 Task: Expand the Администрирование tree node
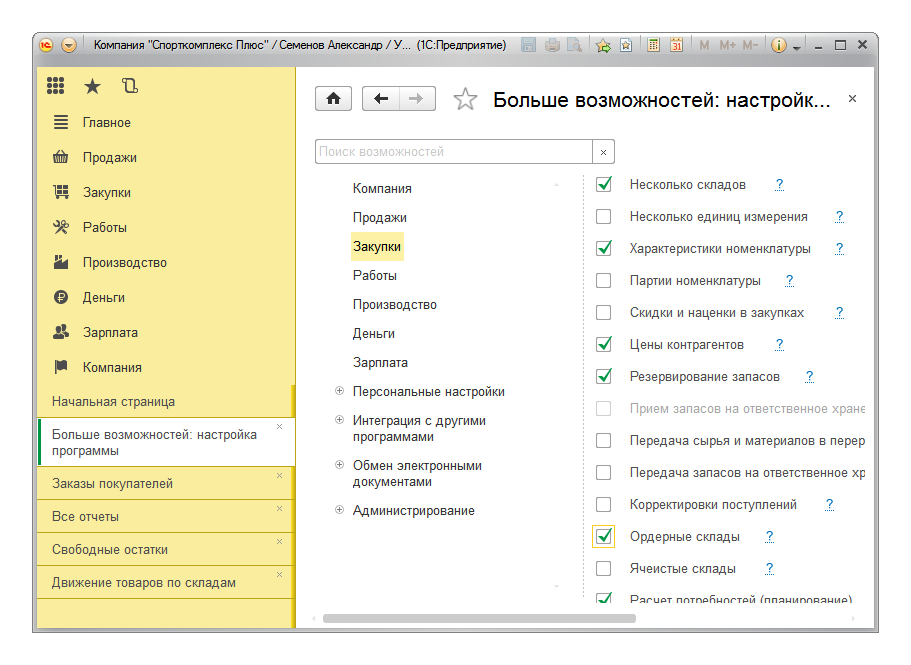tap(340, 511)
